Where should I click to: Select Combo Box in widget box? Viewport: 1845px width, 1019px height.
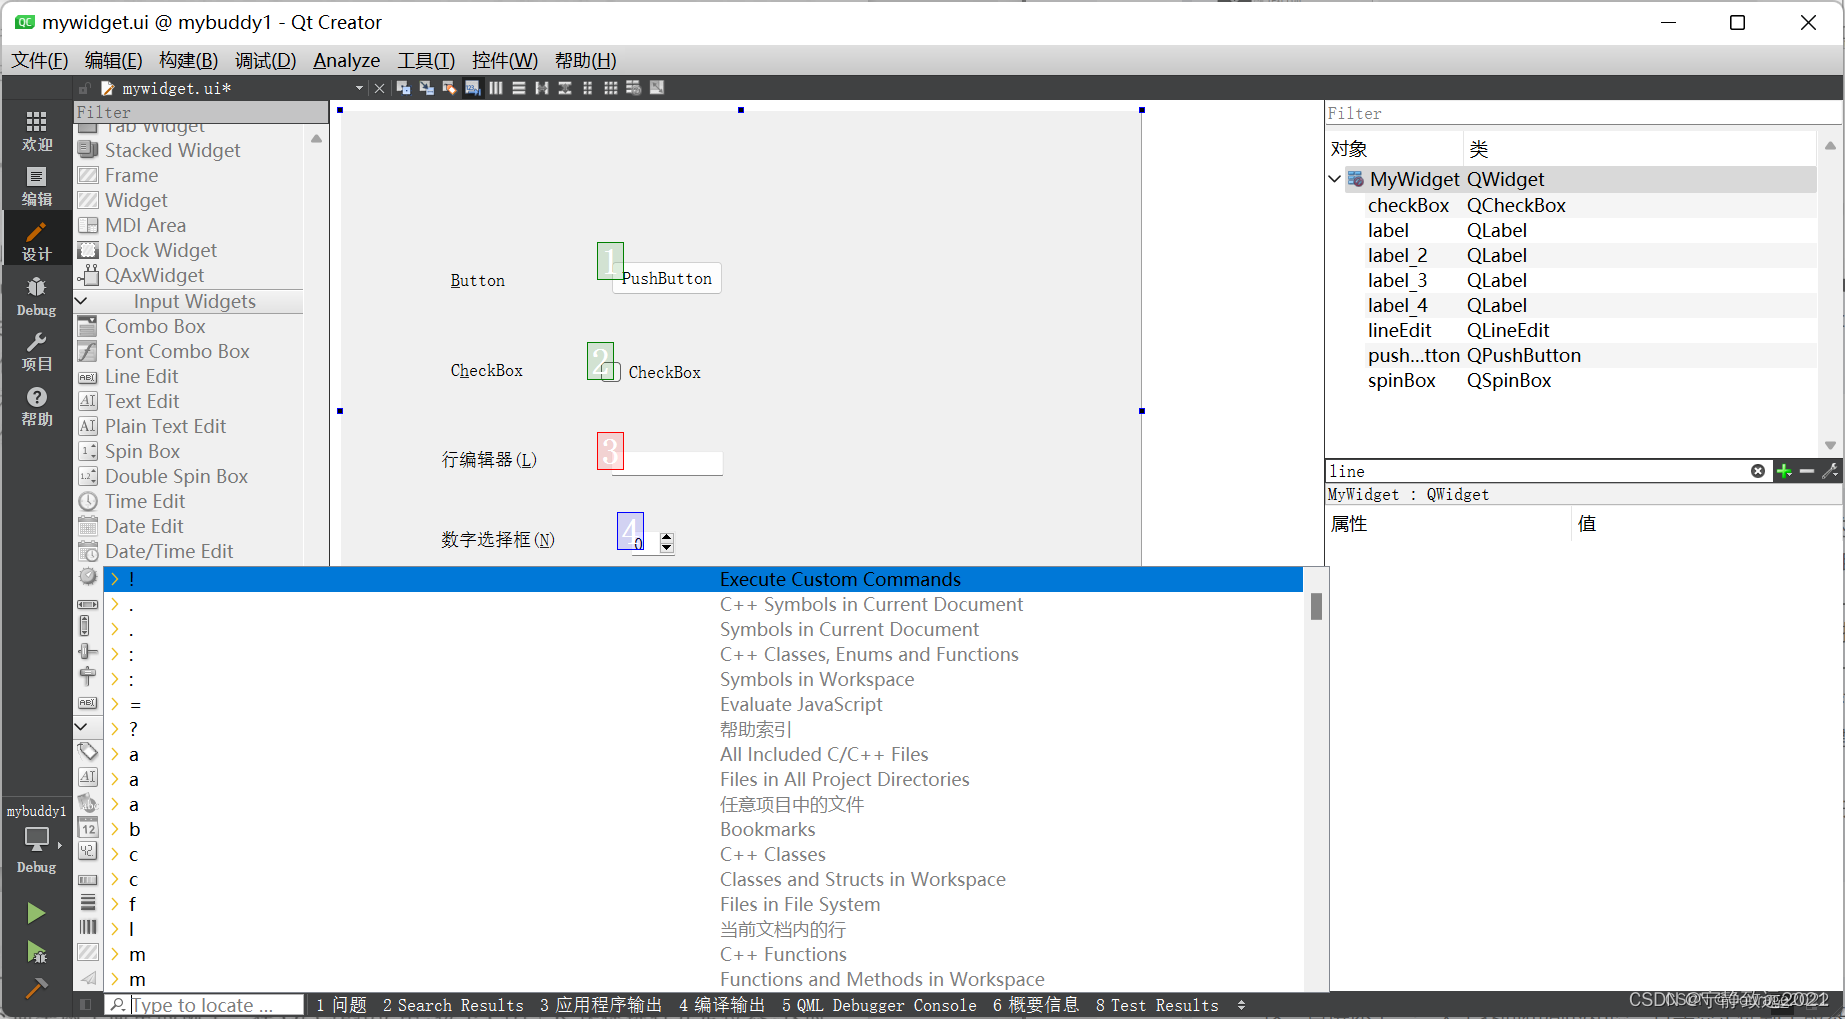click(155, 326)
